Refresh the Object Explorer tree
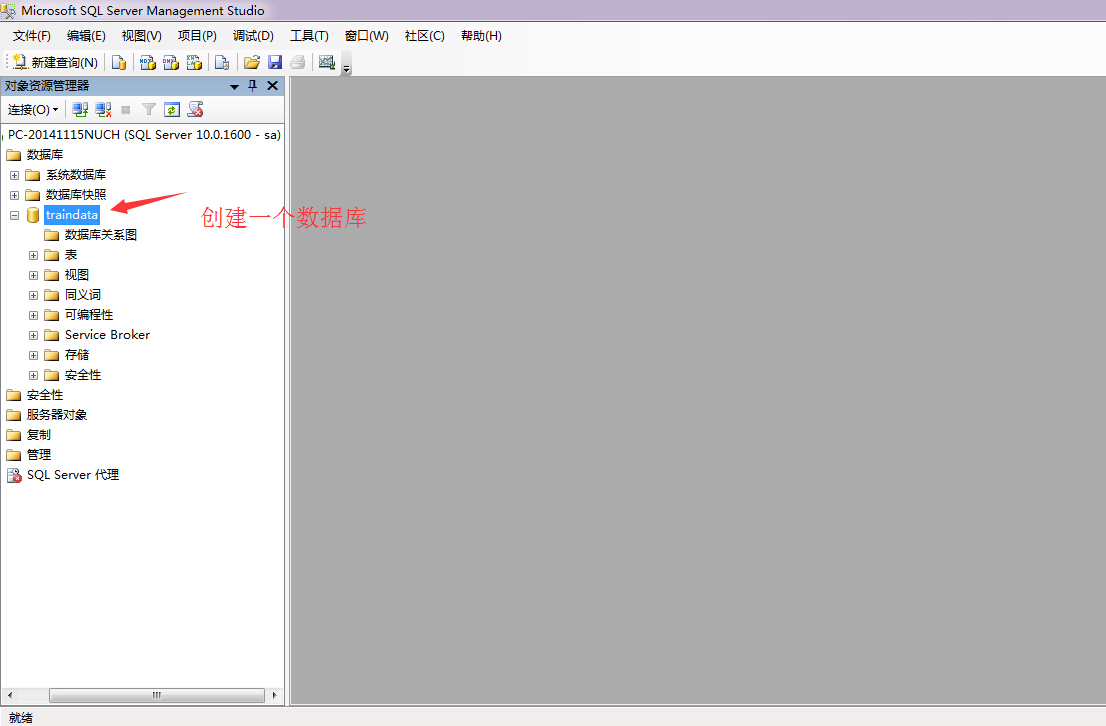1106x726 pixels. tap(172, 109)
